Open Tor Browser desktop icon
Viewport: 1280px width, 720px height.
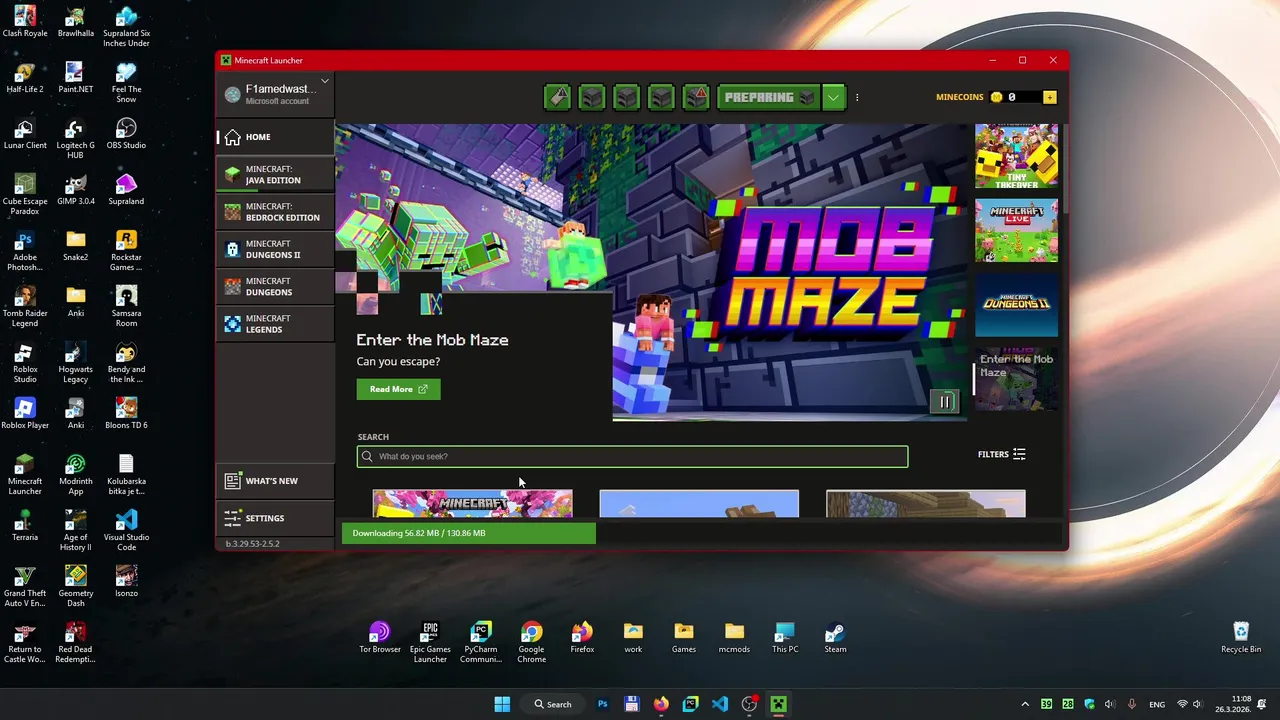(380, 637)
